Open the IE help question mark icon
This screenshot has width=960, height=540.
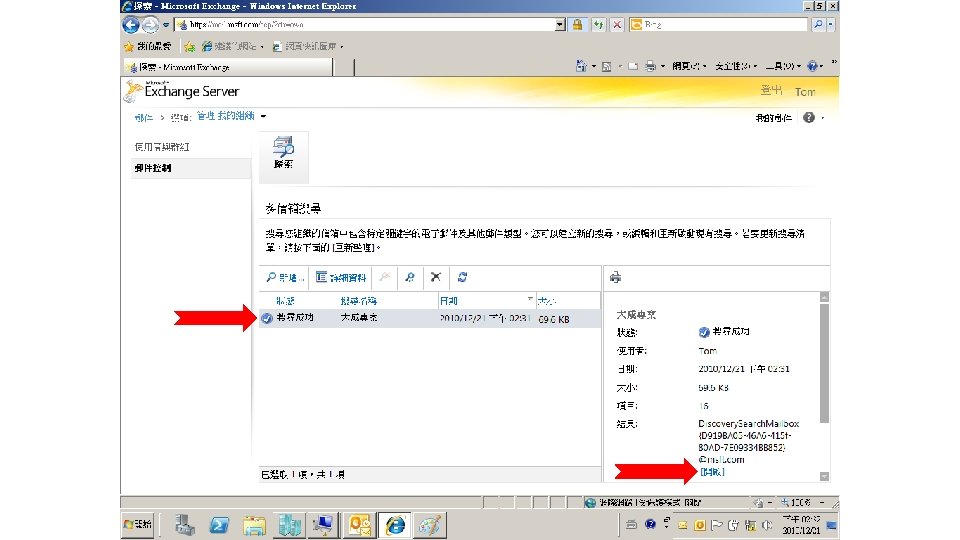[x=812, y=66]
